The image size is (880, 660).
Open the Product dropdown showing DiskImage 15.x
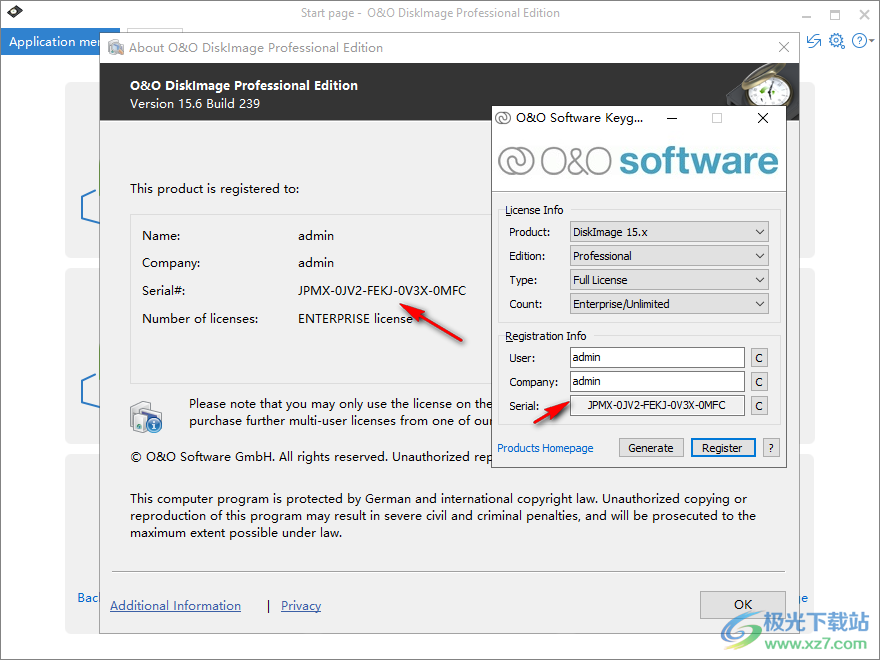click(761, 231)
